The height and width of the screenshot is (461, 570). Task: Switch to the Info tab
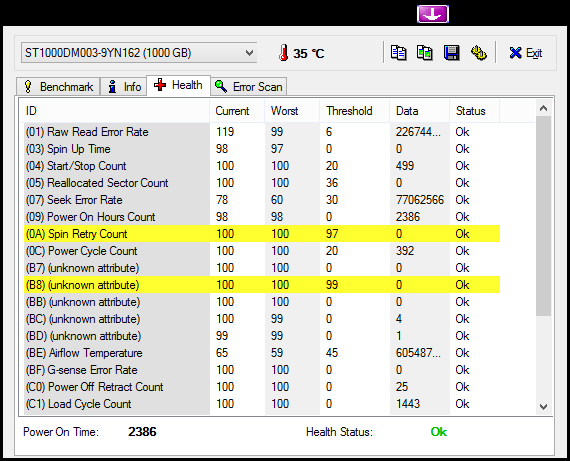tap(124, 87)
